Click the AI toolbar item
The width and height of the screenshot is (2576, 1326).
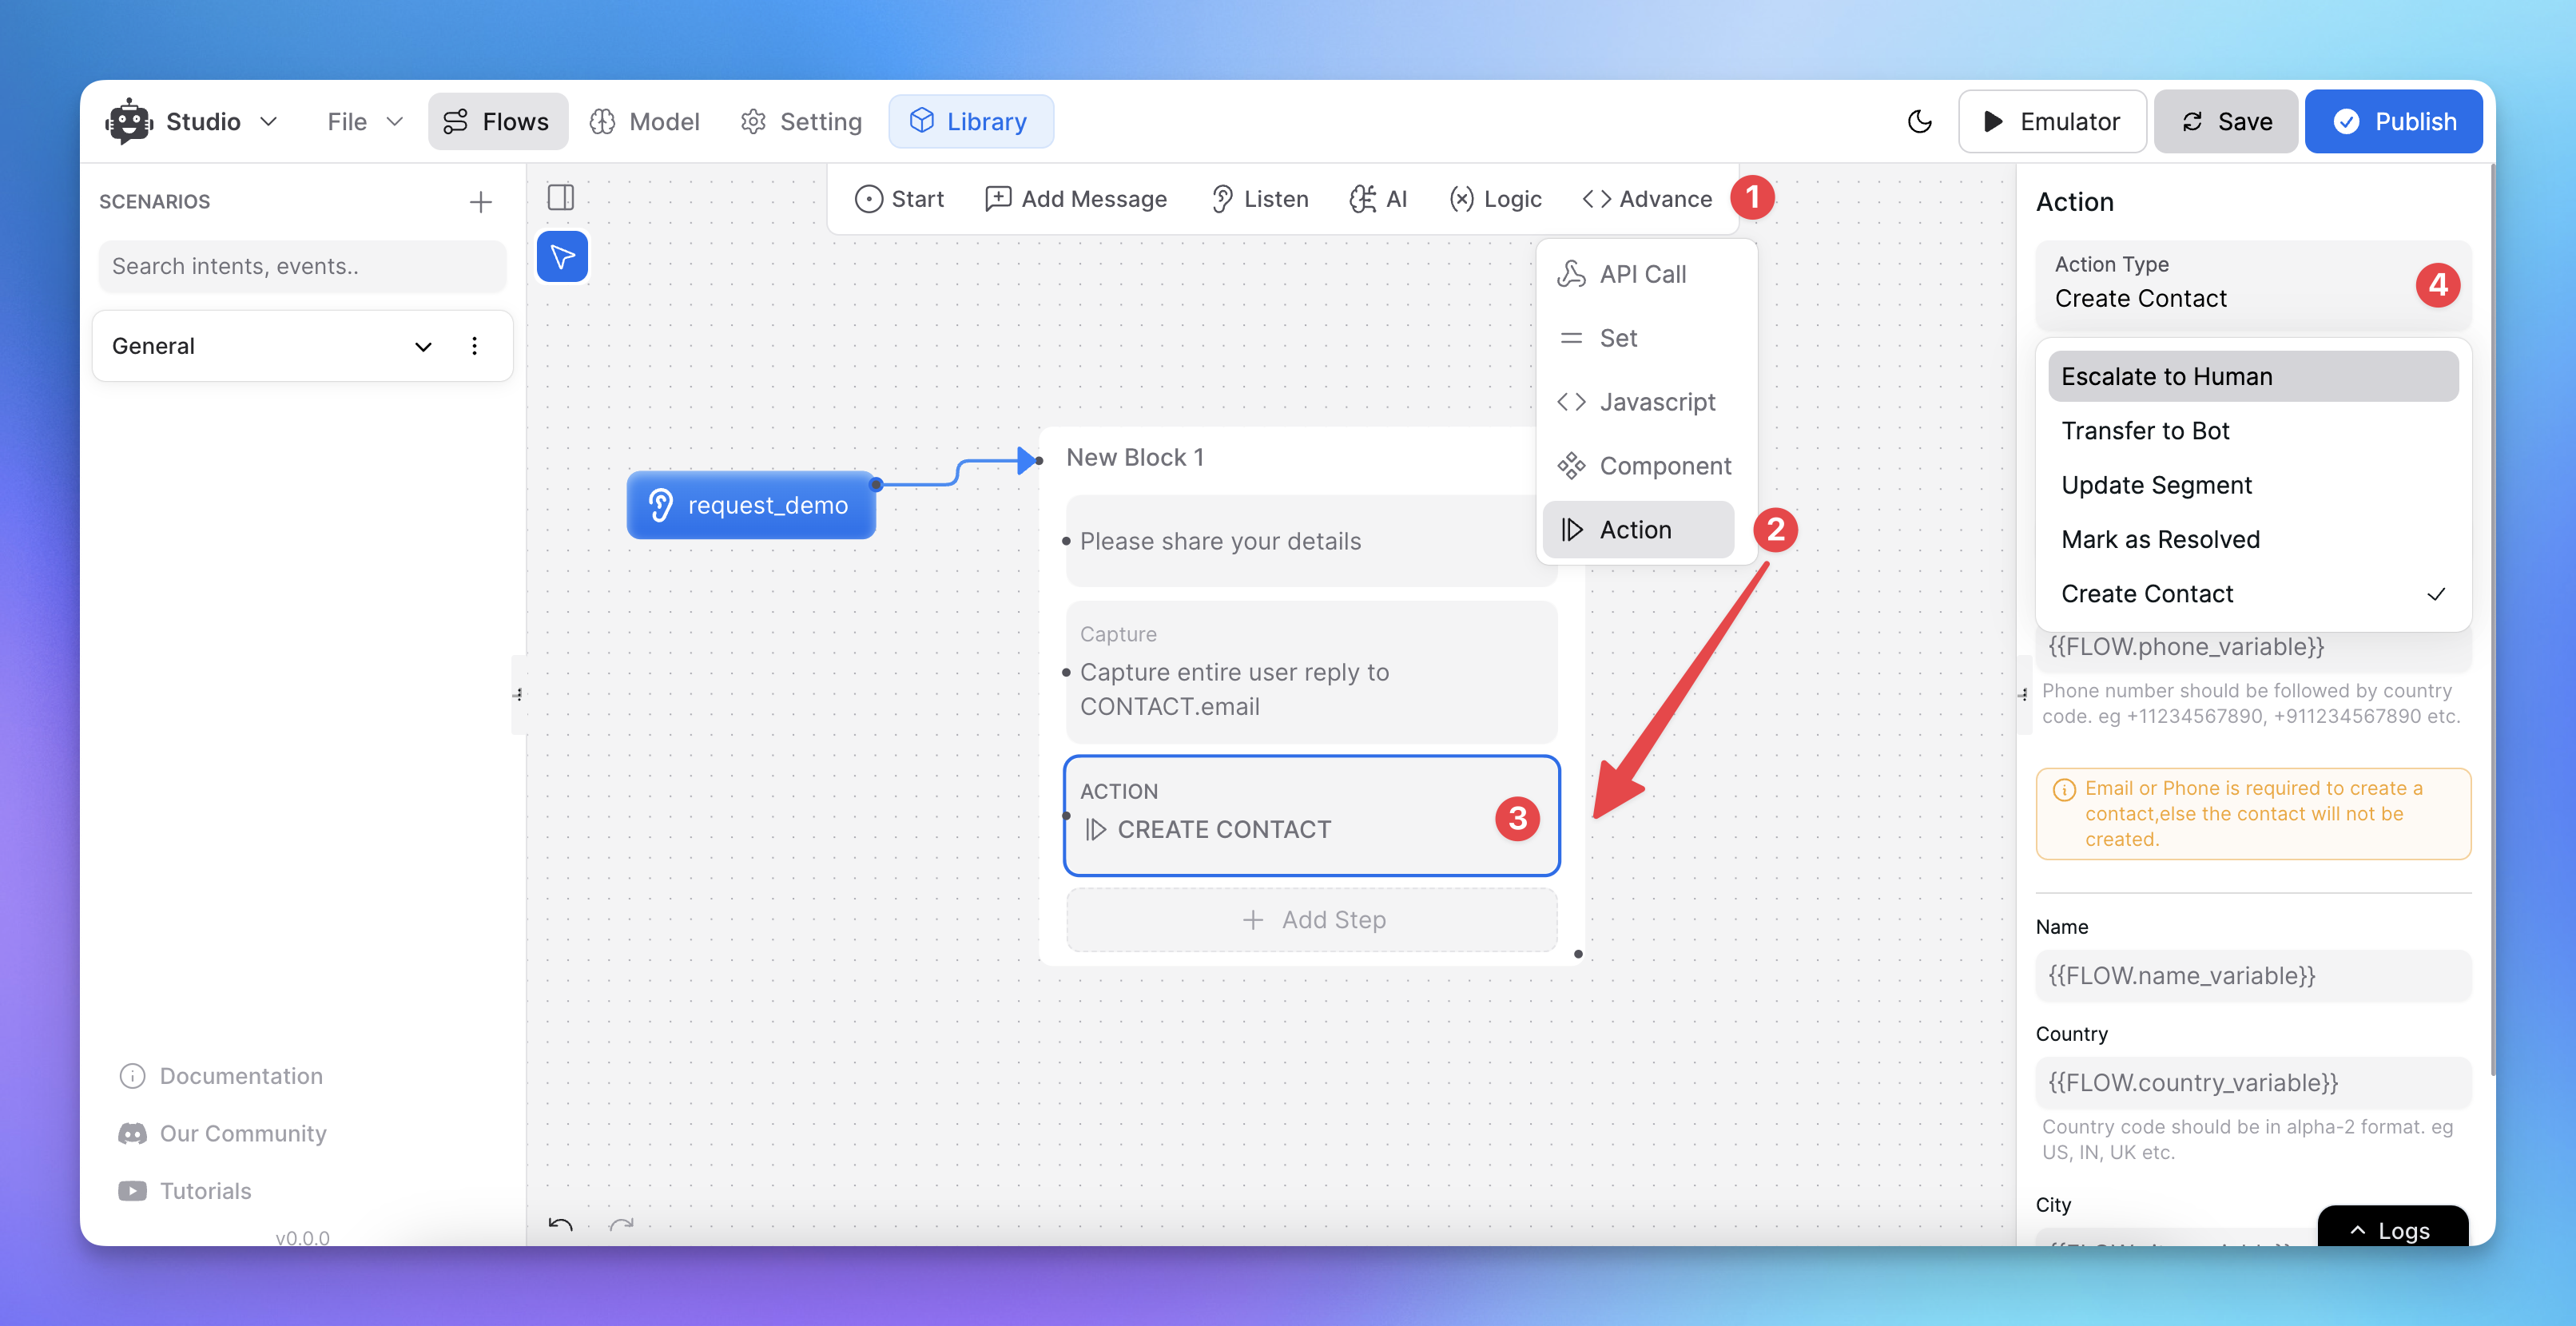[1378, 199]
